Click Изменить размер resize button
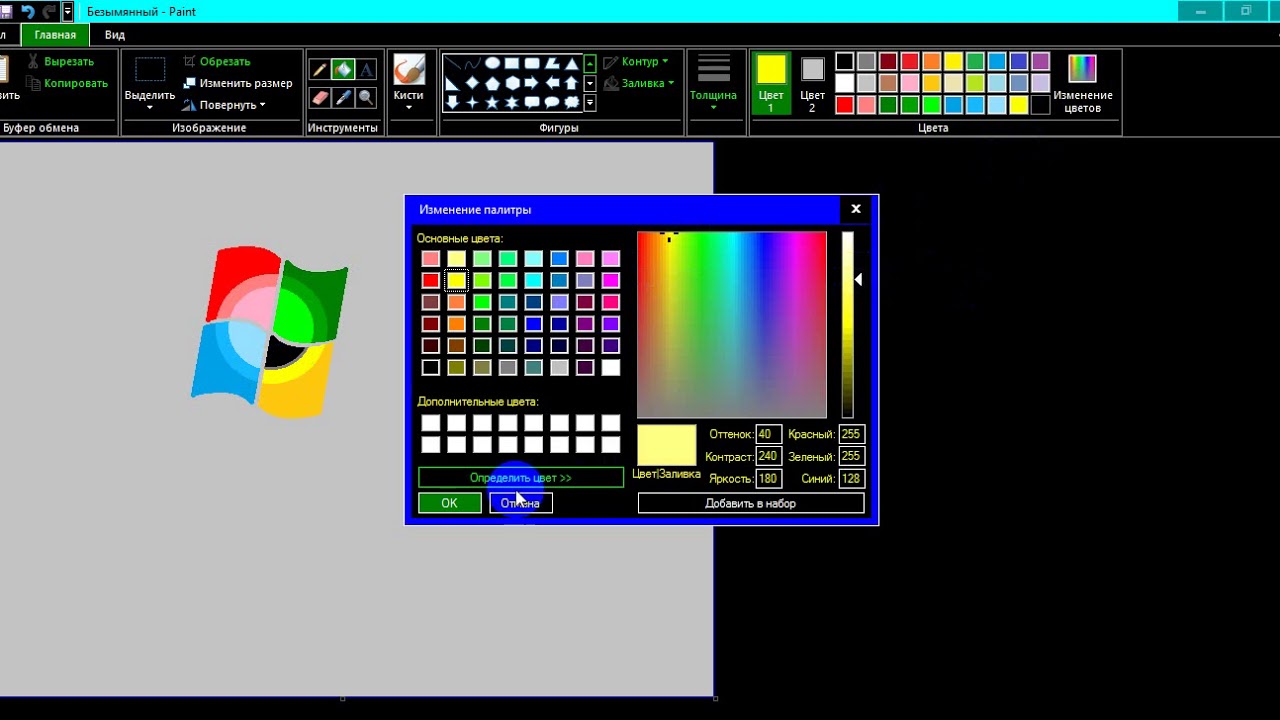This screenshot has height=720, width=1280. 238,83
